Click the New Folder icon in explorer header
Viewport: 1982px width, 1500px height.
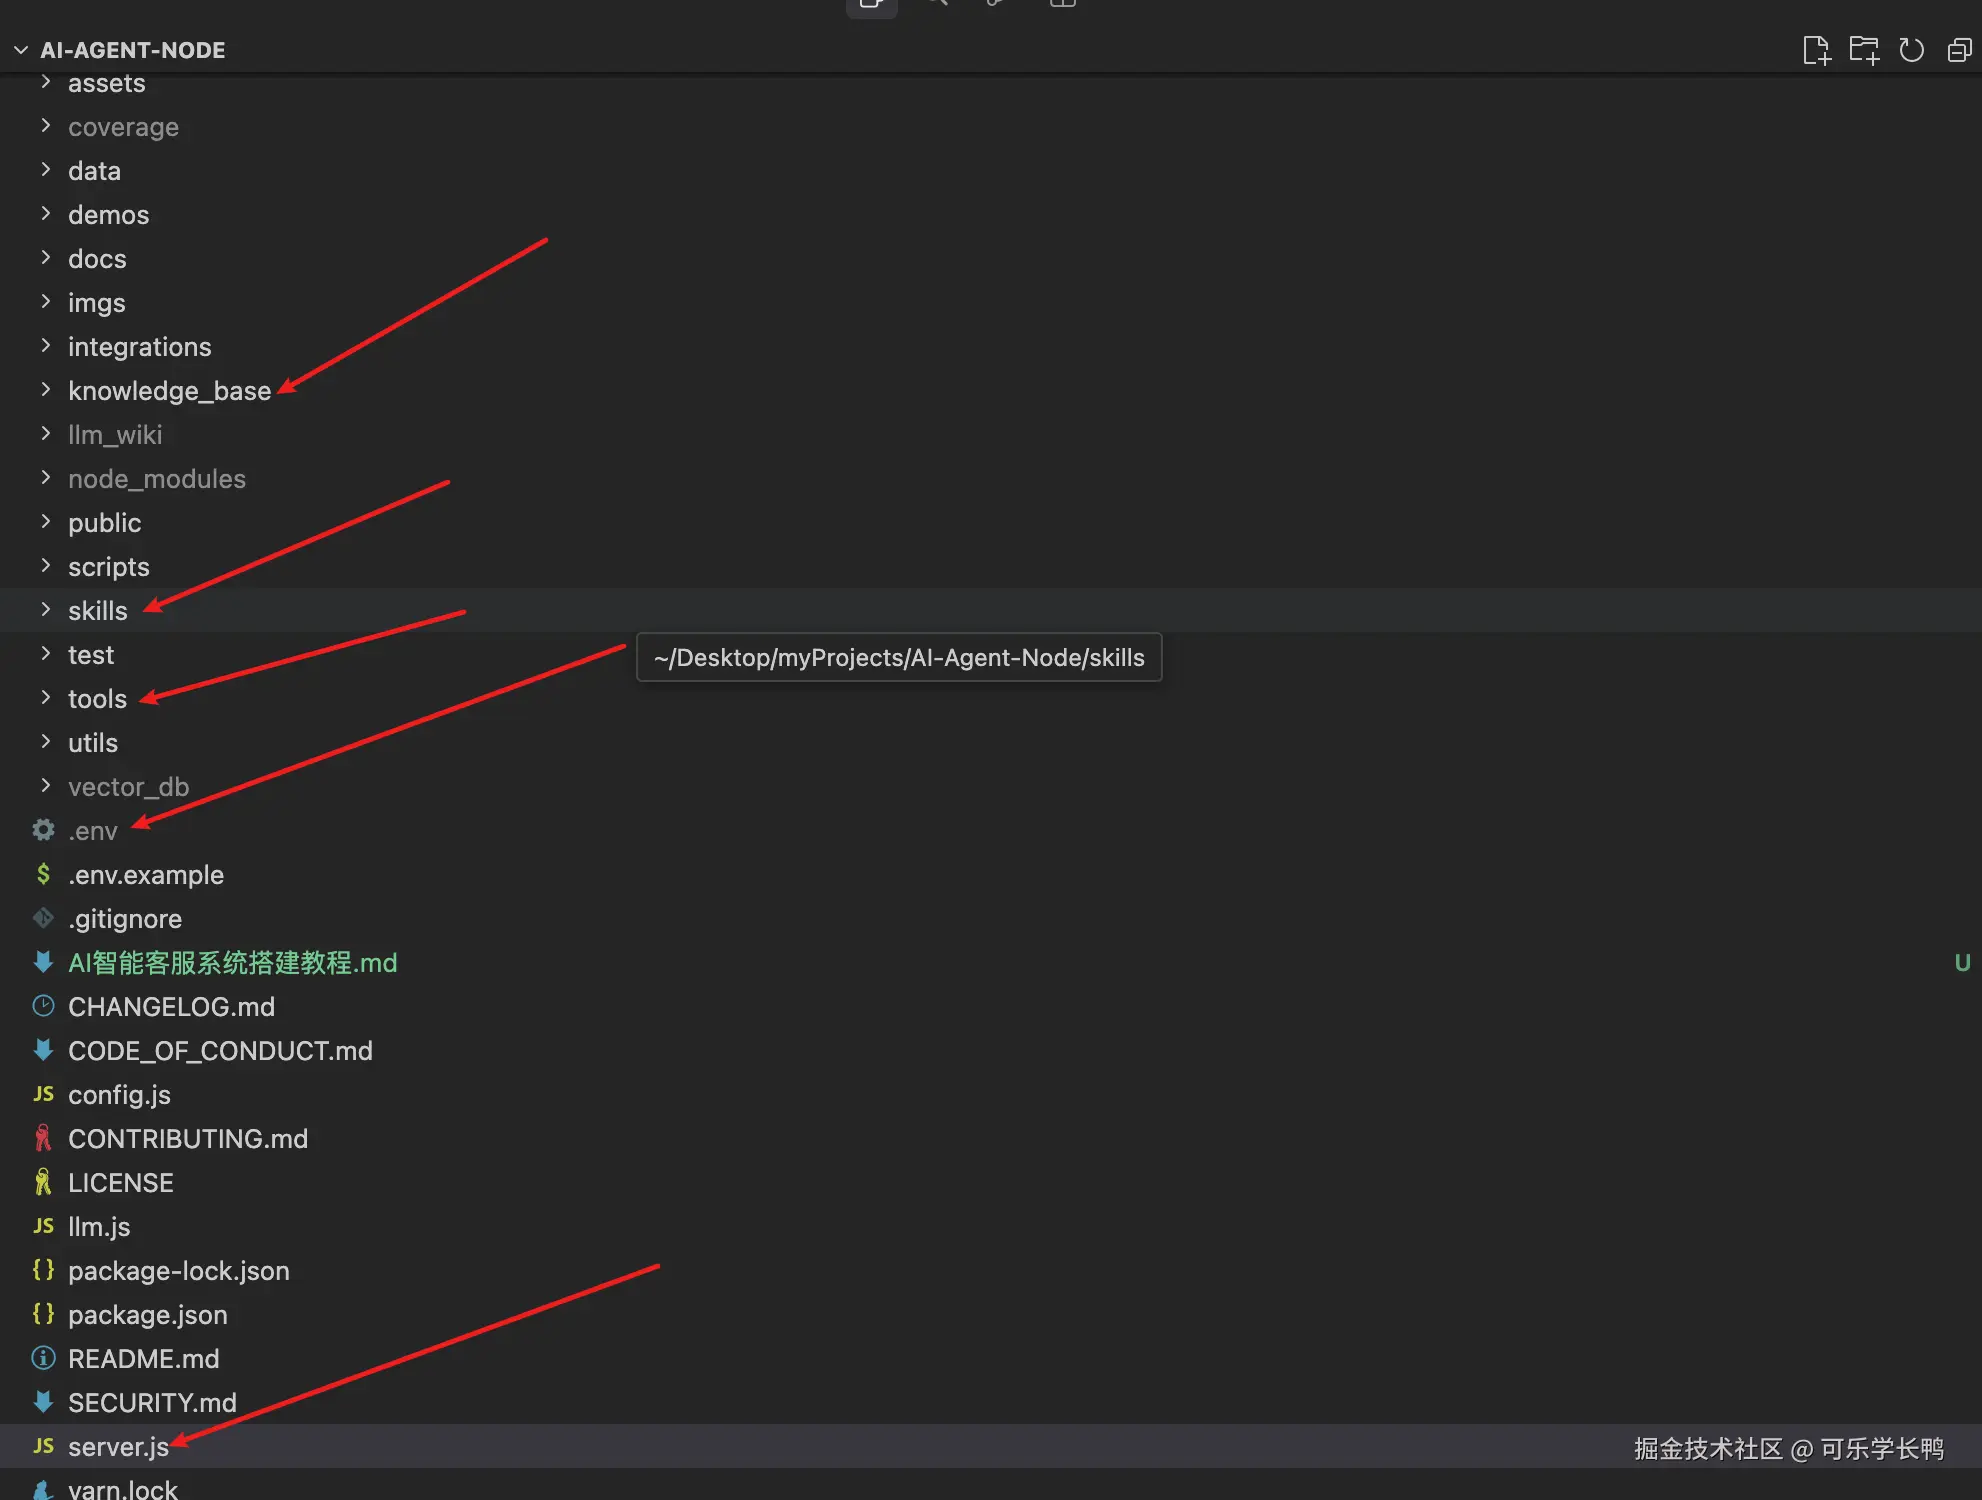[1863, 50]
